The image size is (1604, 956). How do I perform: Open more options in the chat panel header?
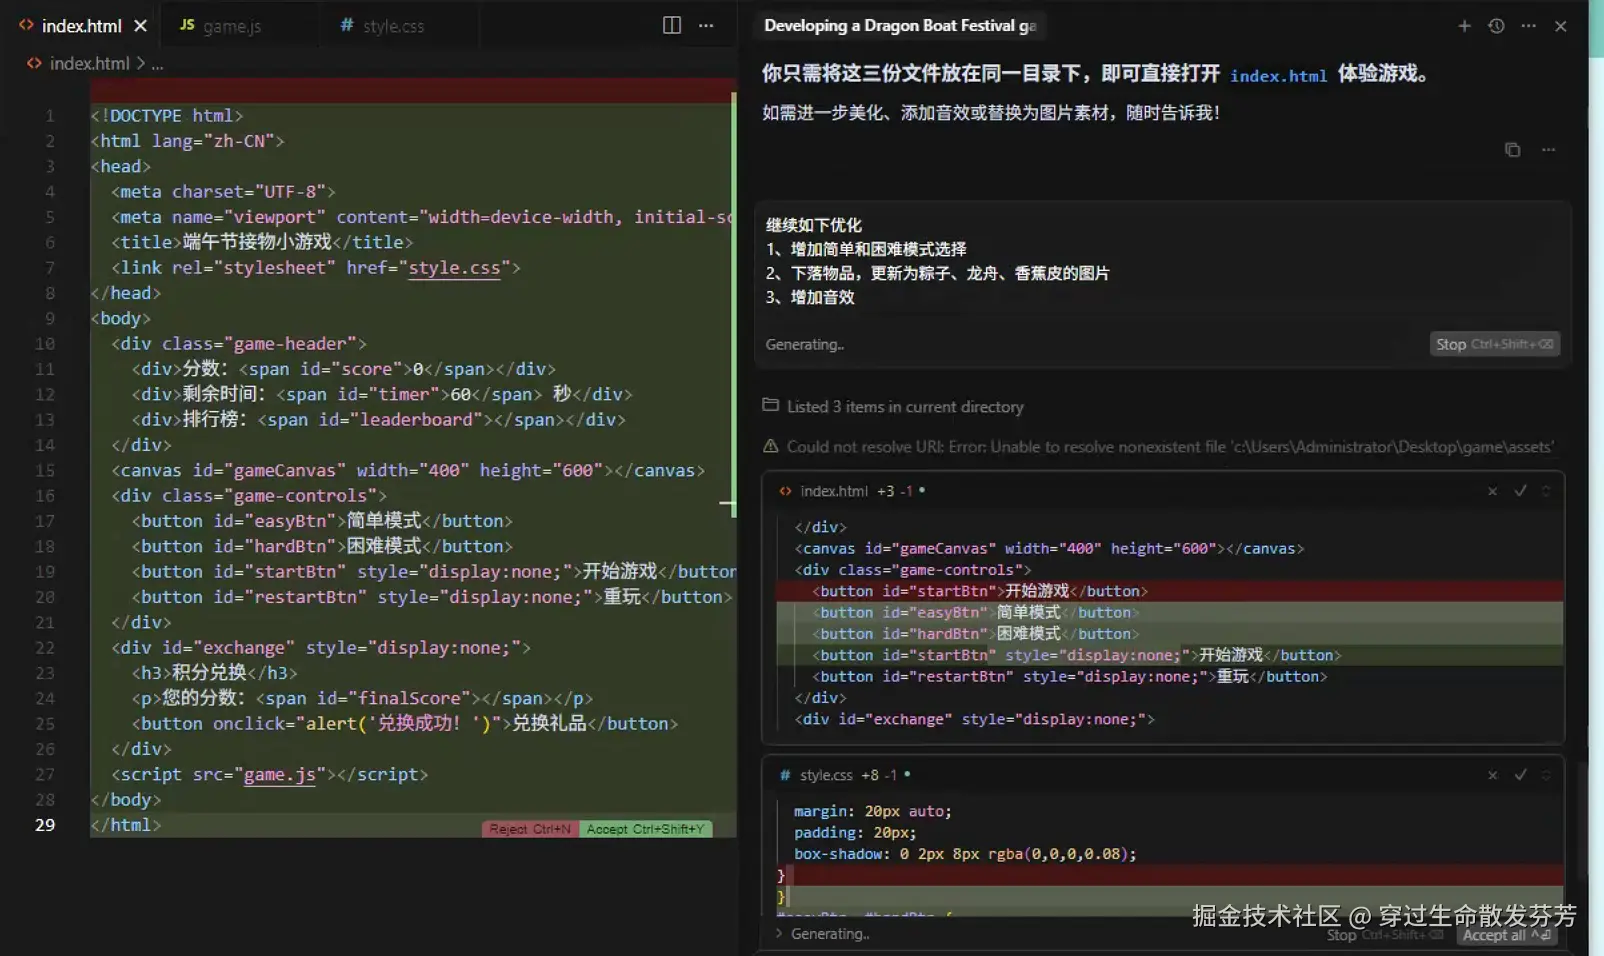1527,26
